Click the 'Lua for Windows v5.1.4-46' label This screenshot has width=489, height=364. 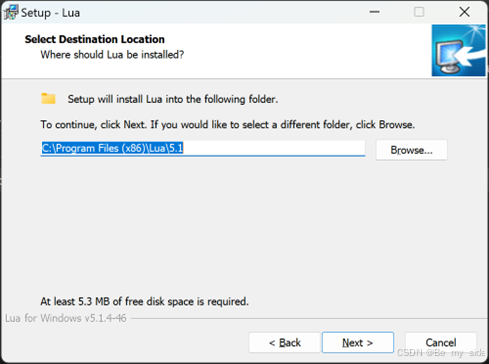click(x=66, y=318)
